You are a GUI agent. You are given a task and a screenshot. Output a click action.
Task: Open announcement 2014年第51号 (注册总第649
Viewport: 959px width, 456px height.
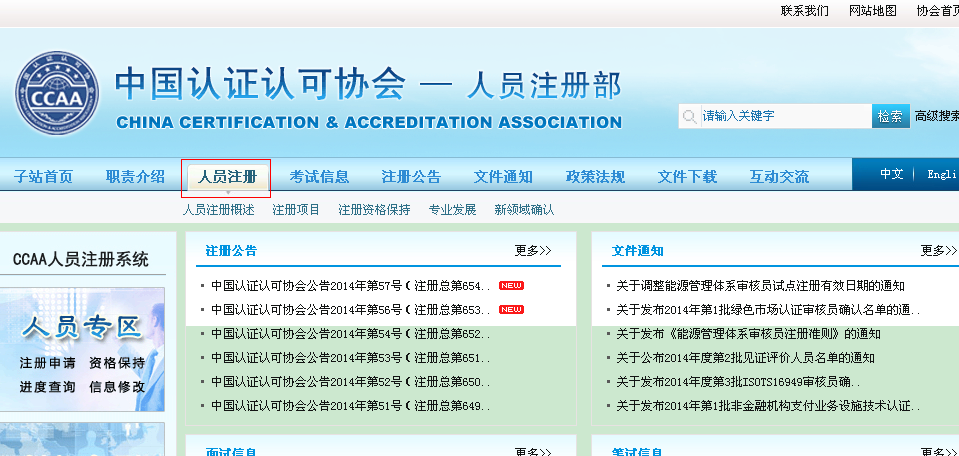[350, 406]
